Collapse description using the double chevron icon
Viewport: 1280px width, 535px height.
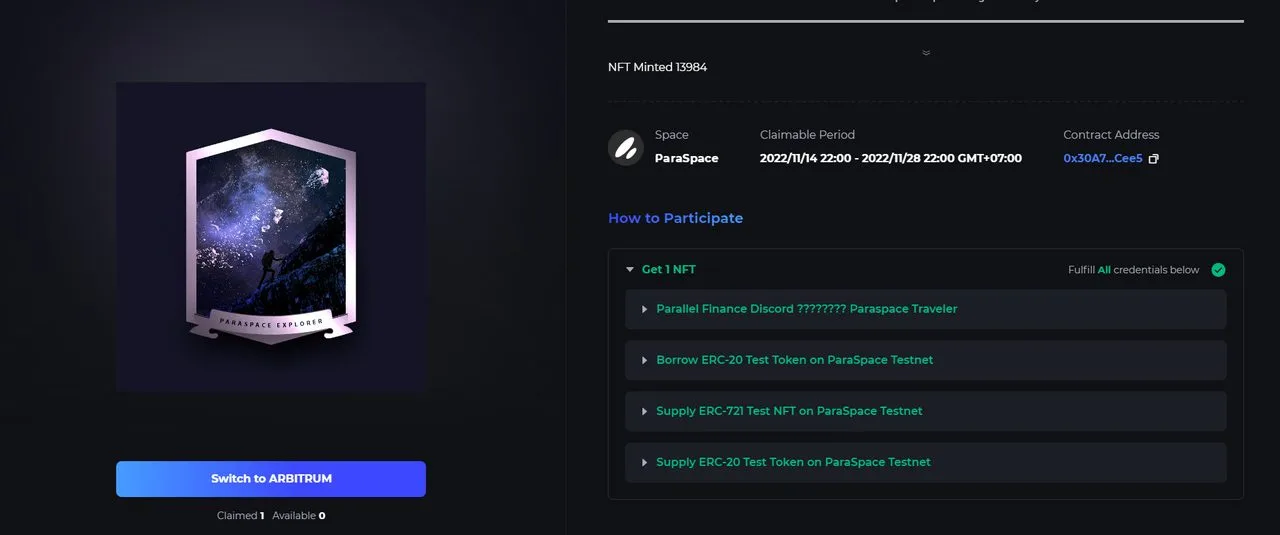coord(926,53)
